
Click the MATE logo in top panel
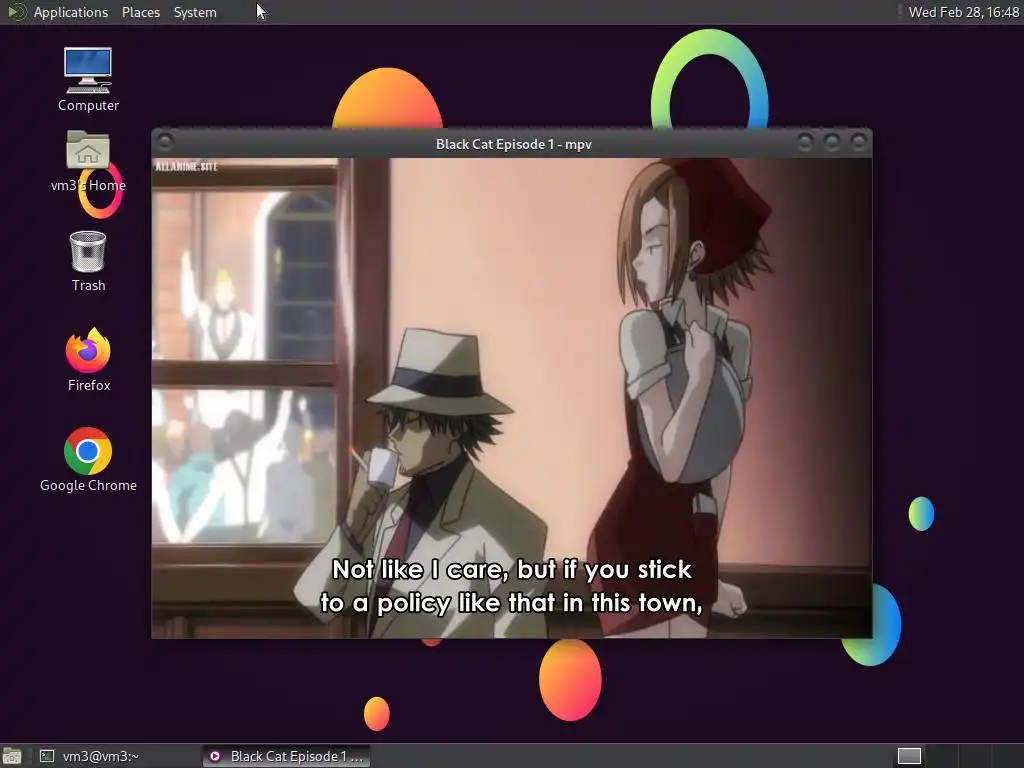click(x=16, y=12)
